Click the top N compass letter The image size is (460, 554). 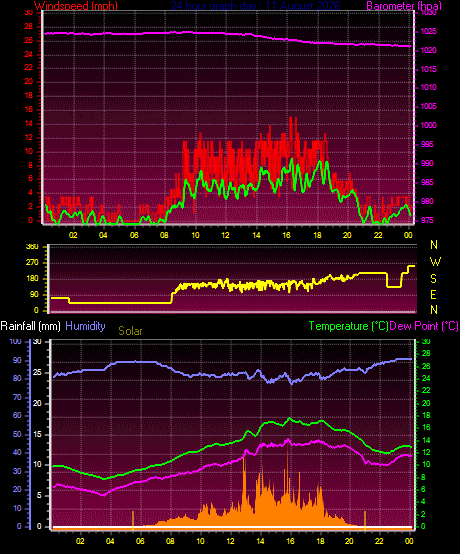click(x=434, y=244)
